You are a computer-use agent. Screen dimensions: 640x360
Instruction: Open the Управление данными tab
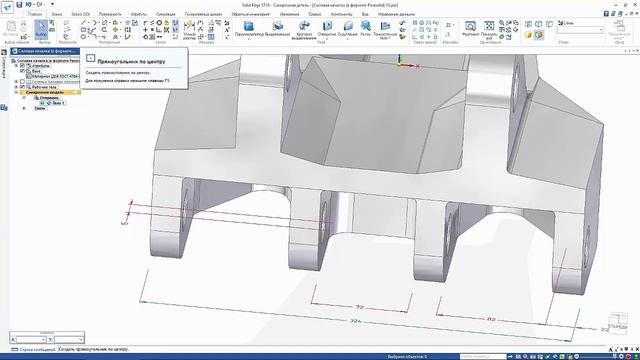tap(396, 14)
